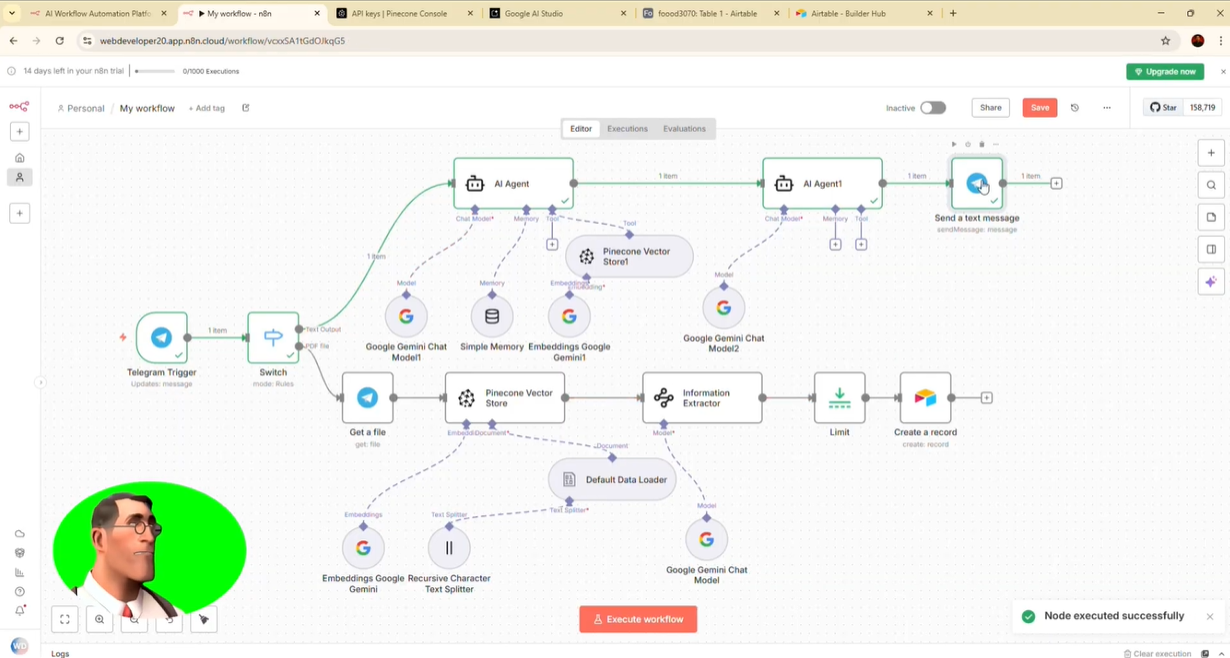Click Add tag next to workflow name
1230x658 pixels.
pos(207,108)
